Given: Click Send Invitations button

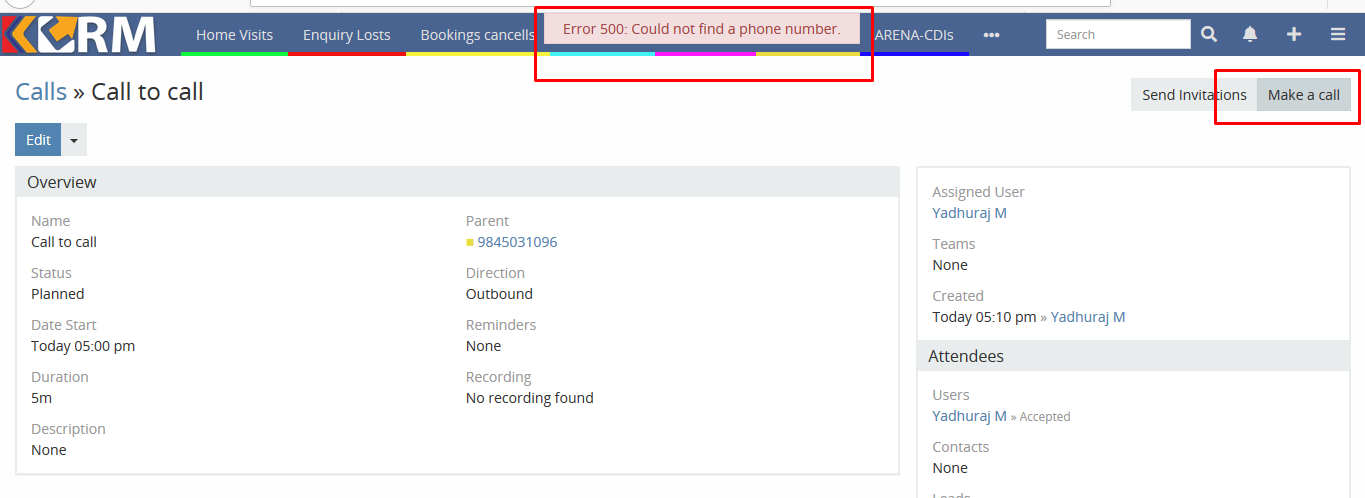Looking at the screenshot, I should pyautogui.click(x=1194, y=95).
